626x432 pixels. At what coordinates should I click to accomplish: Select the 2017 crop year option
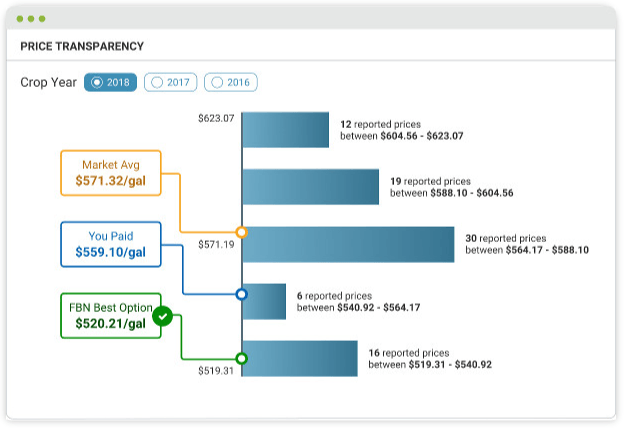point(170,83)
